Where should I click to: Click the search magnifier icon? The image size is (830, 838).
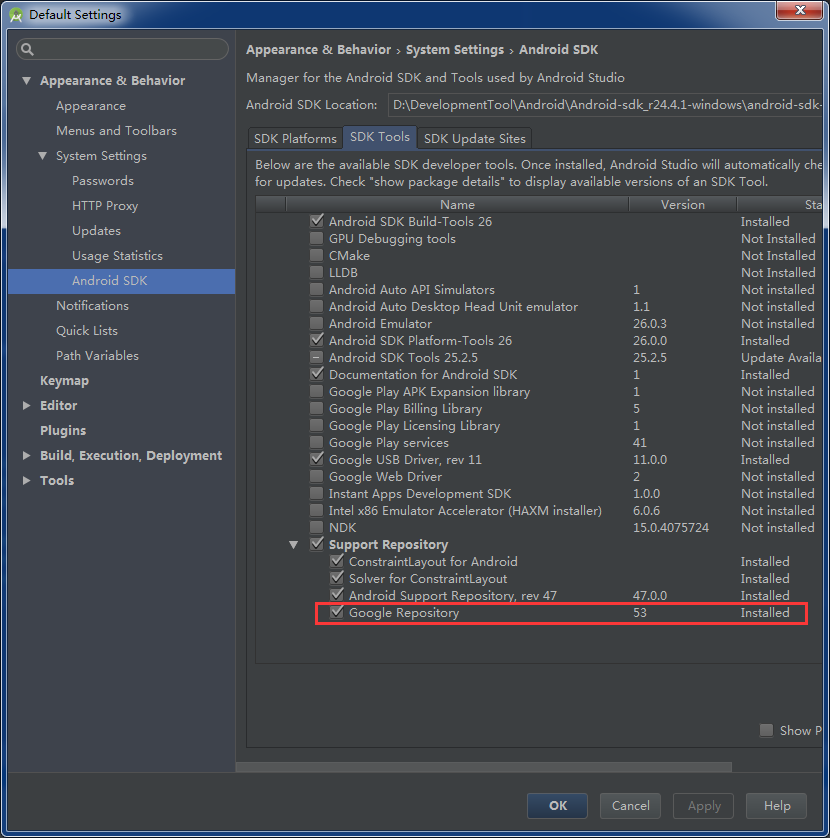(27, 50)
